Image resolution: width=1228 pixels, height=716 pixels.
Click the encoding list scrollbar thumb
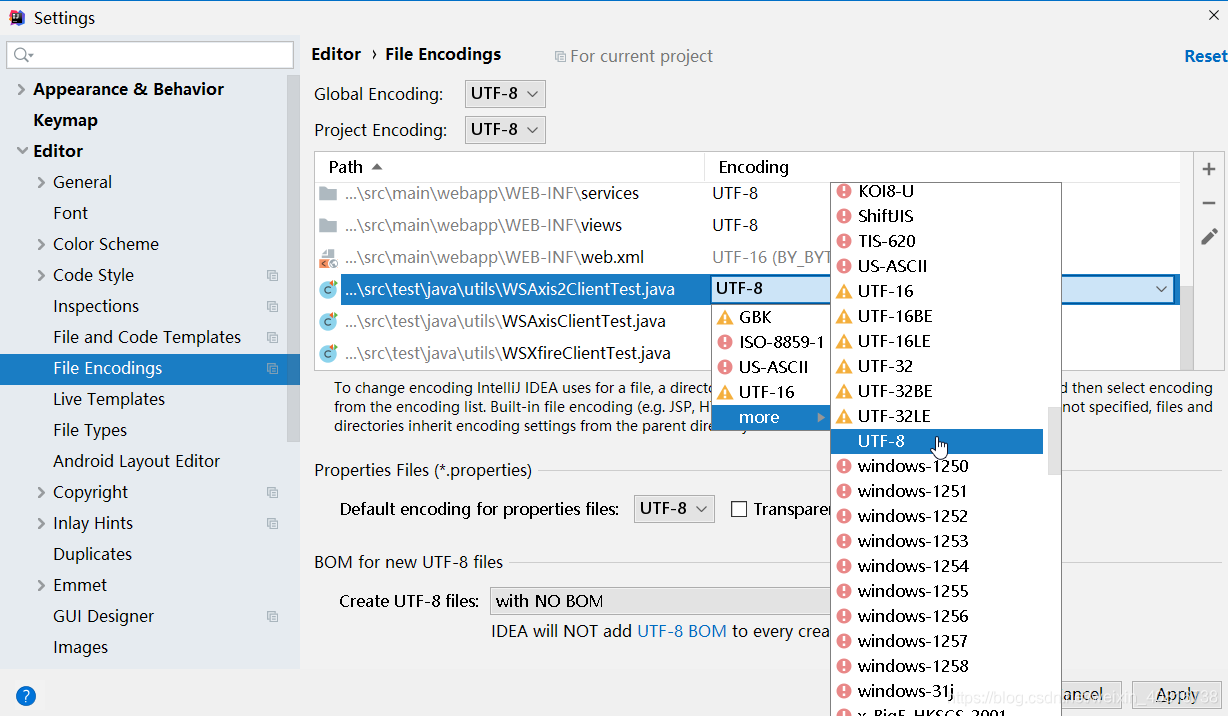[1052, 441]
